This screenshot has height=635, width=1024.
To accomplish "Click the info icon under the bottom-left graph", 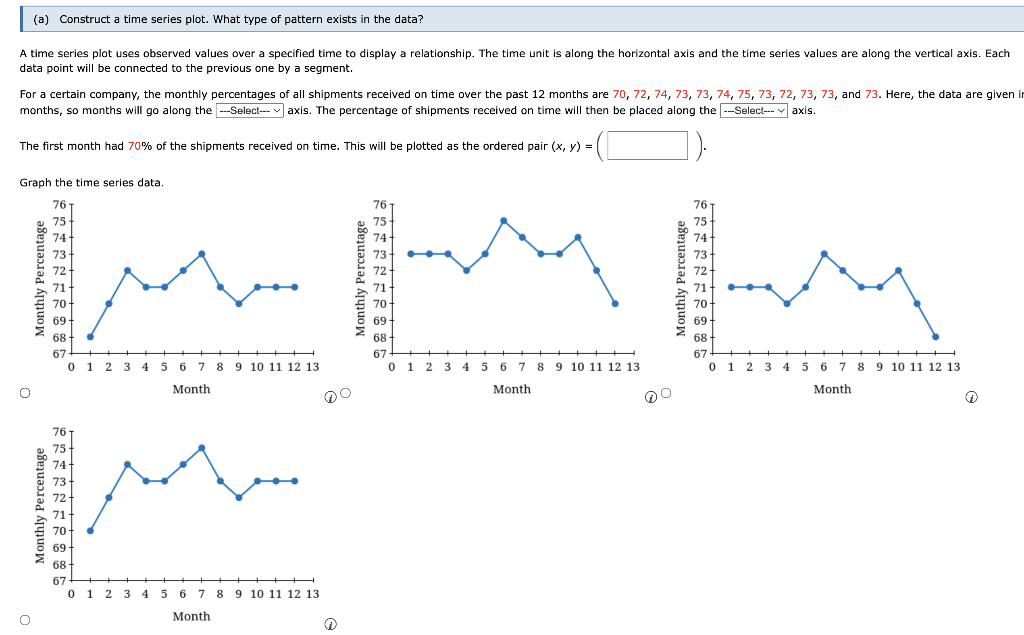I will tap(330, 624).
